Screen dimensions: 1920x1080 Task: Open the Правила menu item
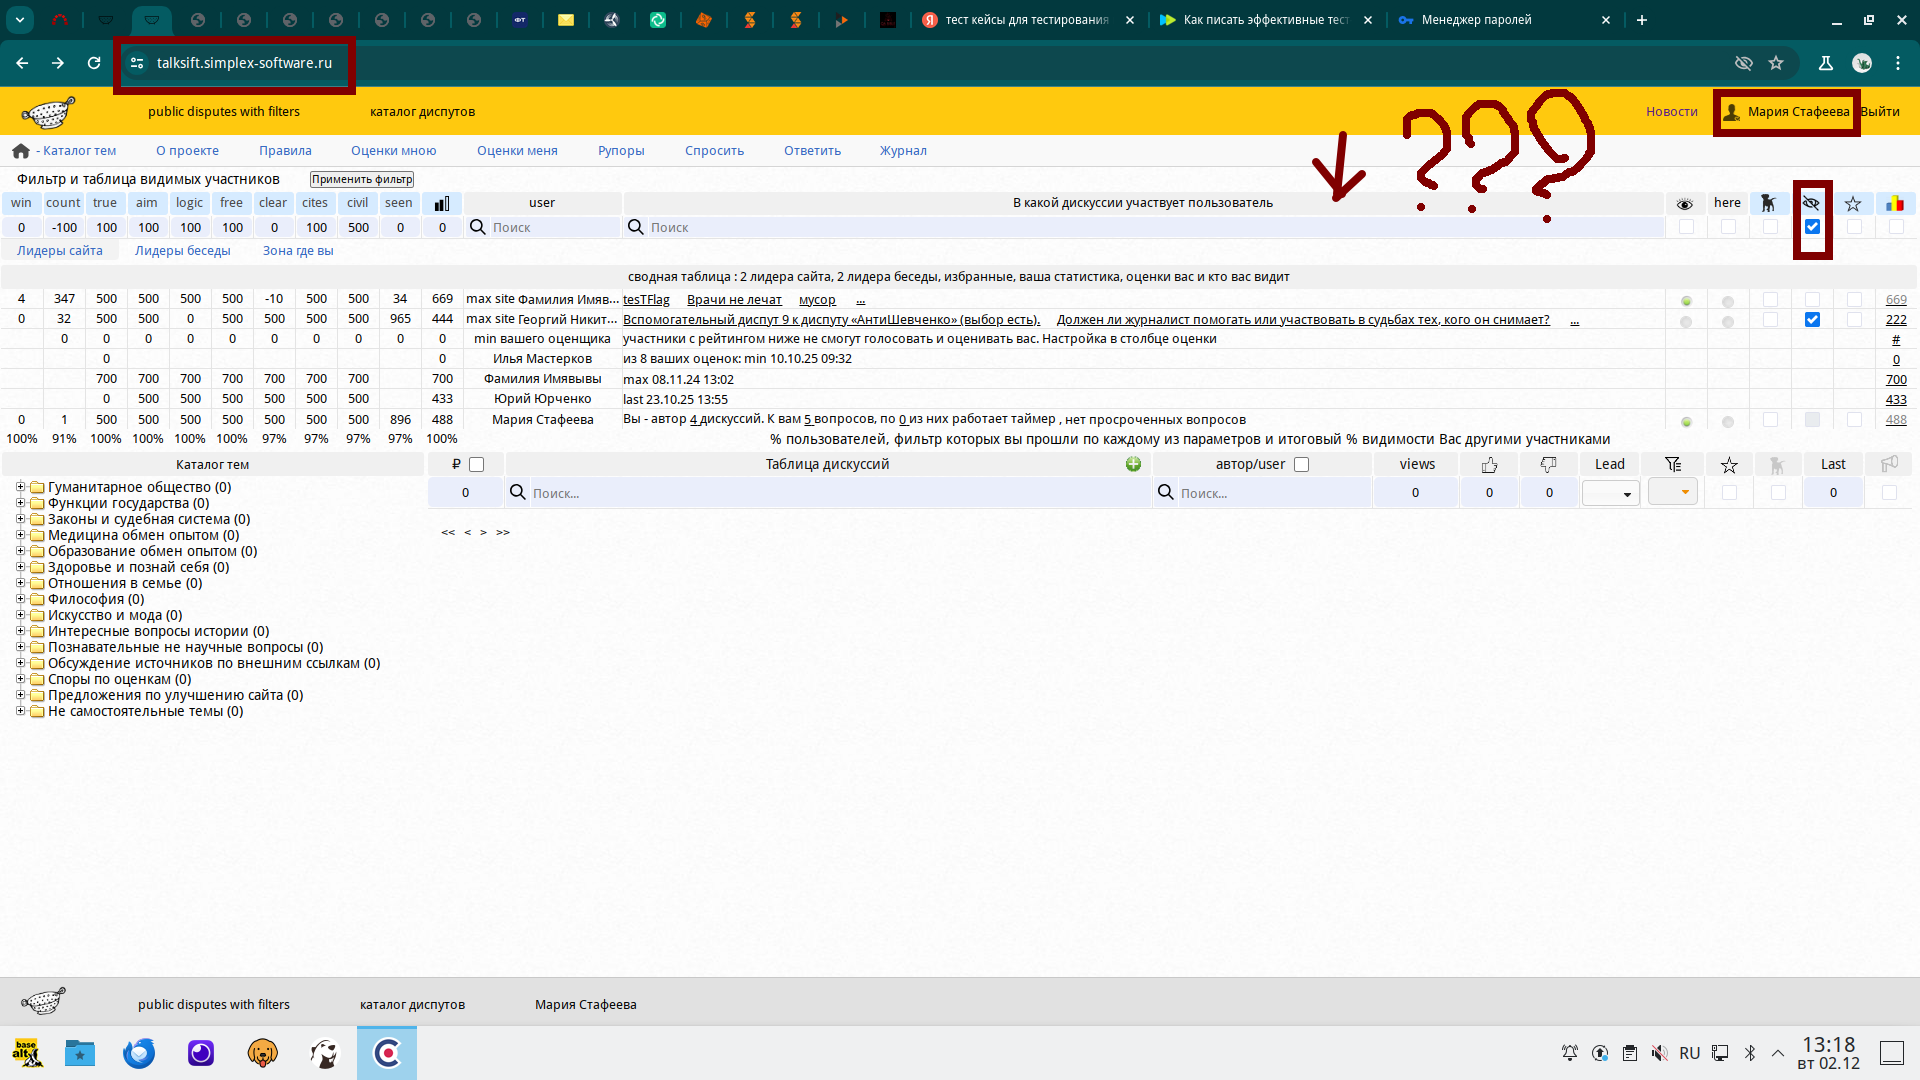(x=285, y=151)
